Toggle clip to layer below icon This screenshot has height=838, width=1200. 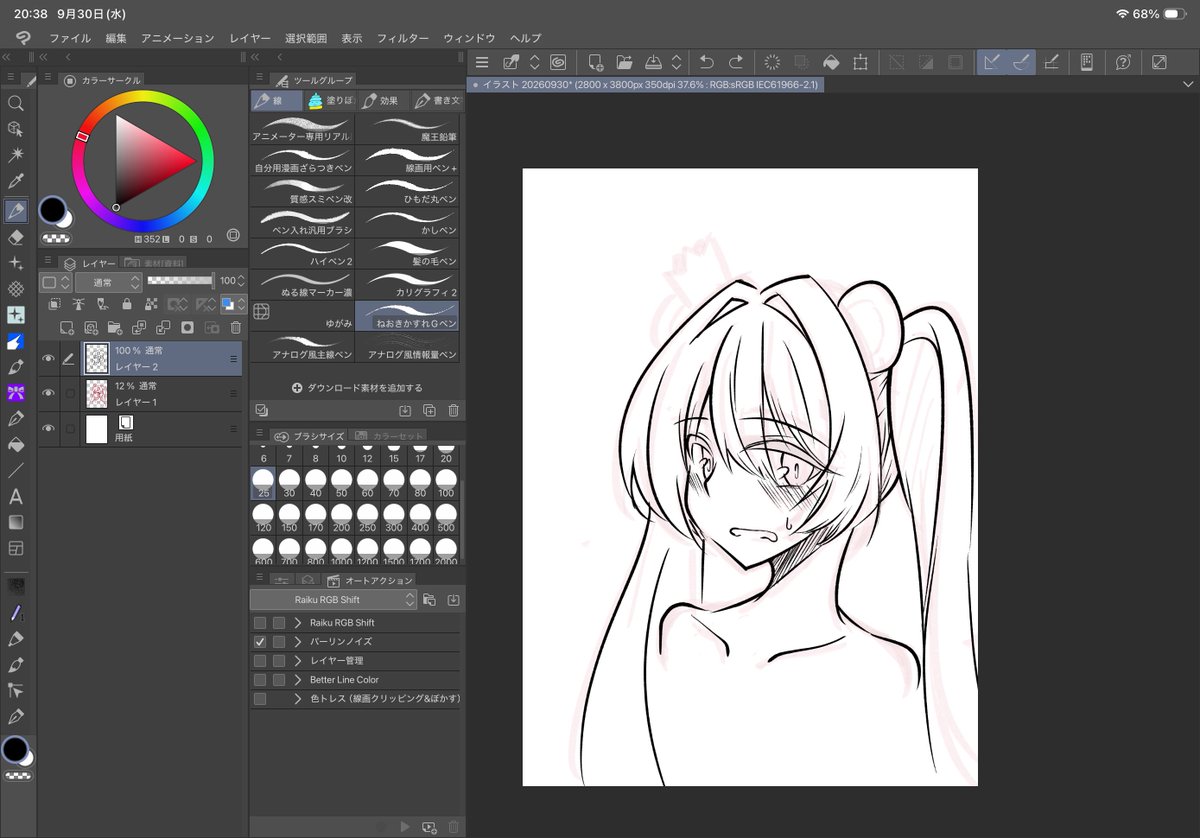[x=54, y=304]
